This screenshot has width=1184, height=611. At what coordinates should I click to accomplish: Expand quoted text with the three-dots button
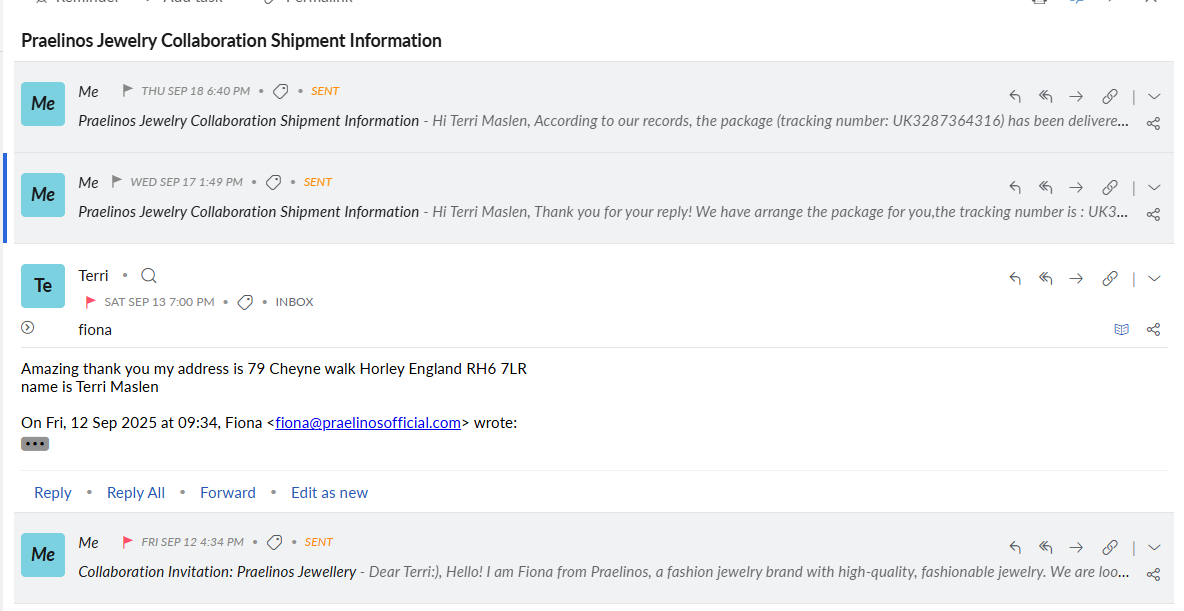click(x=35, y=444)
